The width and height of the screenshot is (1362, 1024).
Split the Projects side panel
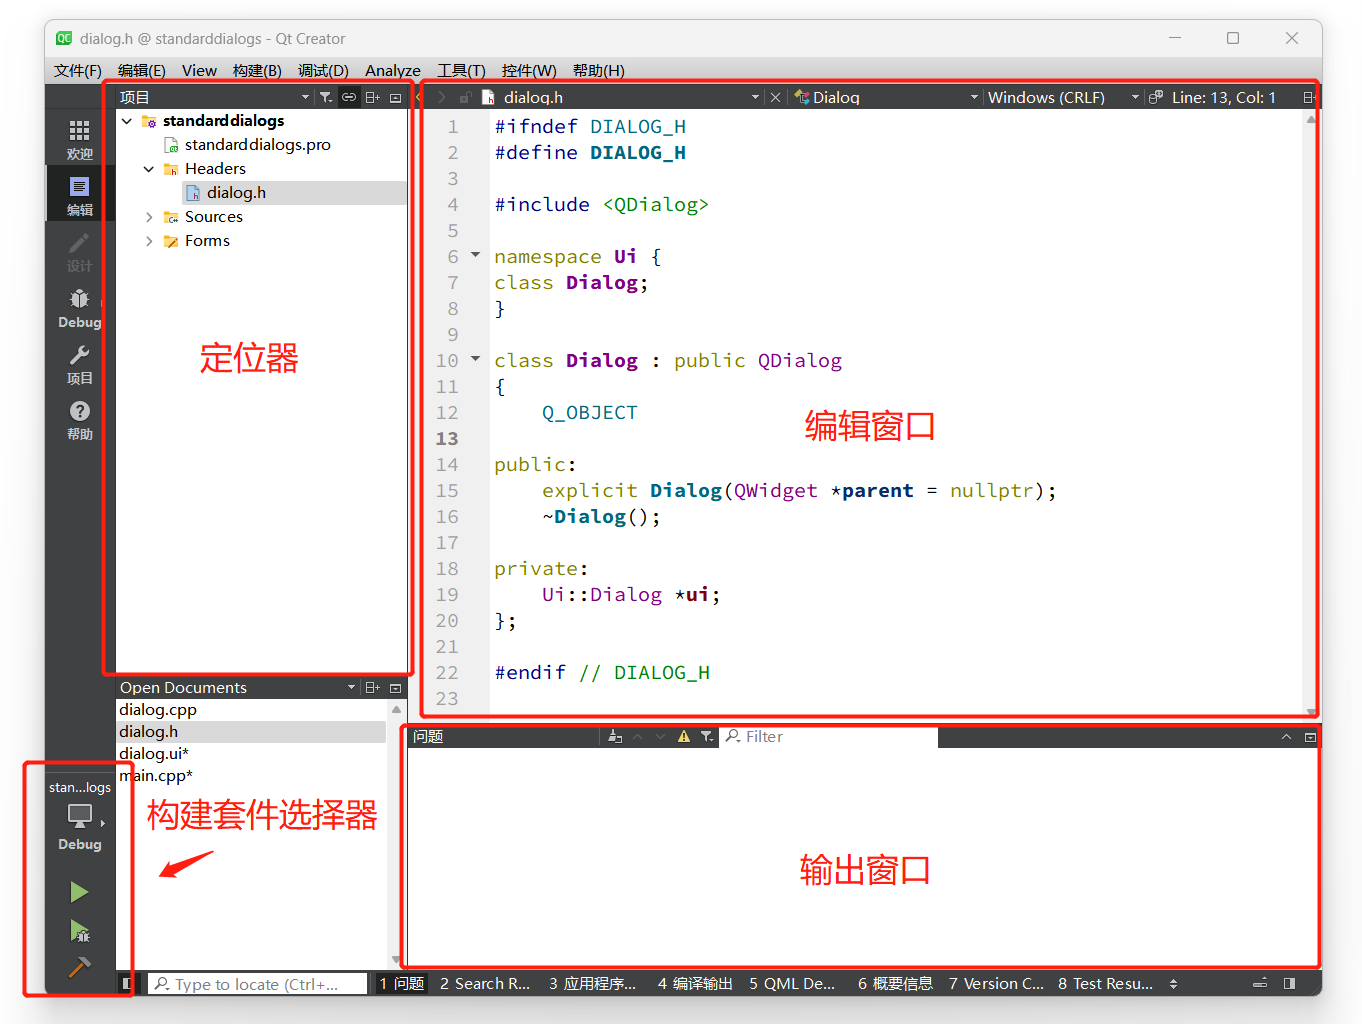click(372, 97)
